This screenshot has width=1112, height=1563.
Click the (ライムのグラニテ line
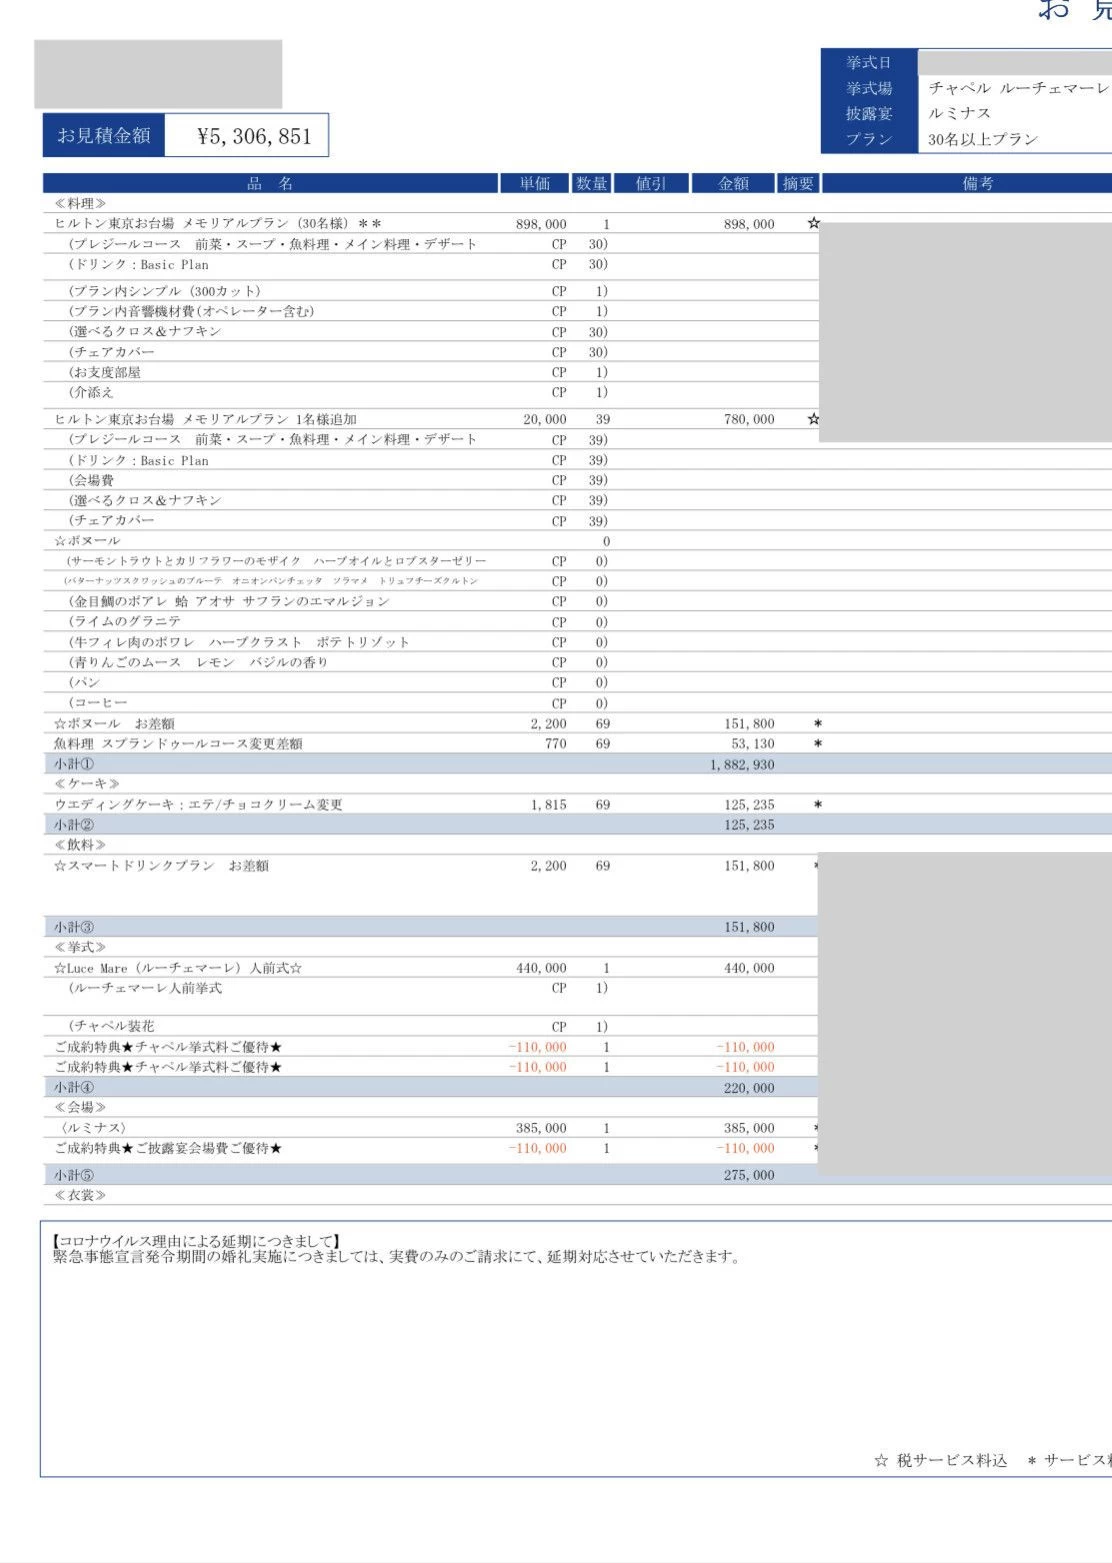click(125, 621)
